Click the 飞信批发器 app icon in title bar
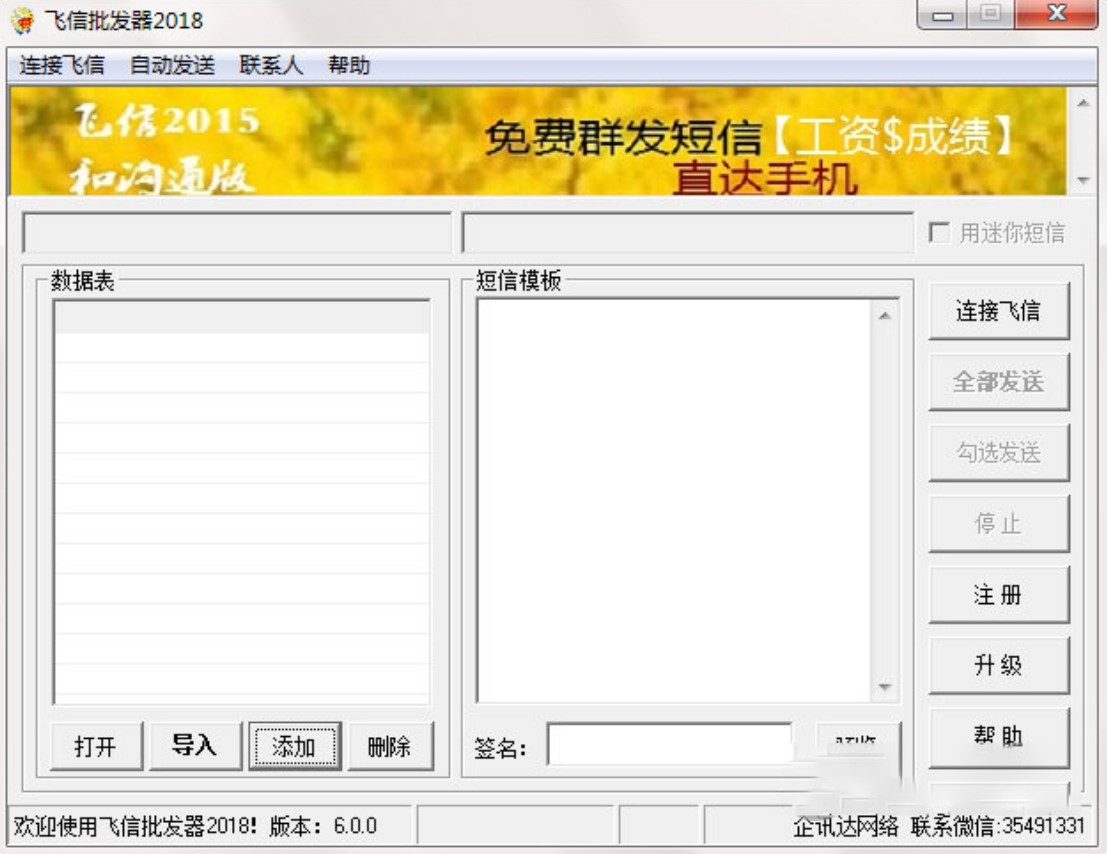The width and height of the screenshot is (1107, 854). (x=23, y=20)
